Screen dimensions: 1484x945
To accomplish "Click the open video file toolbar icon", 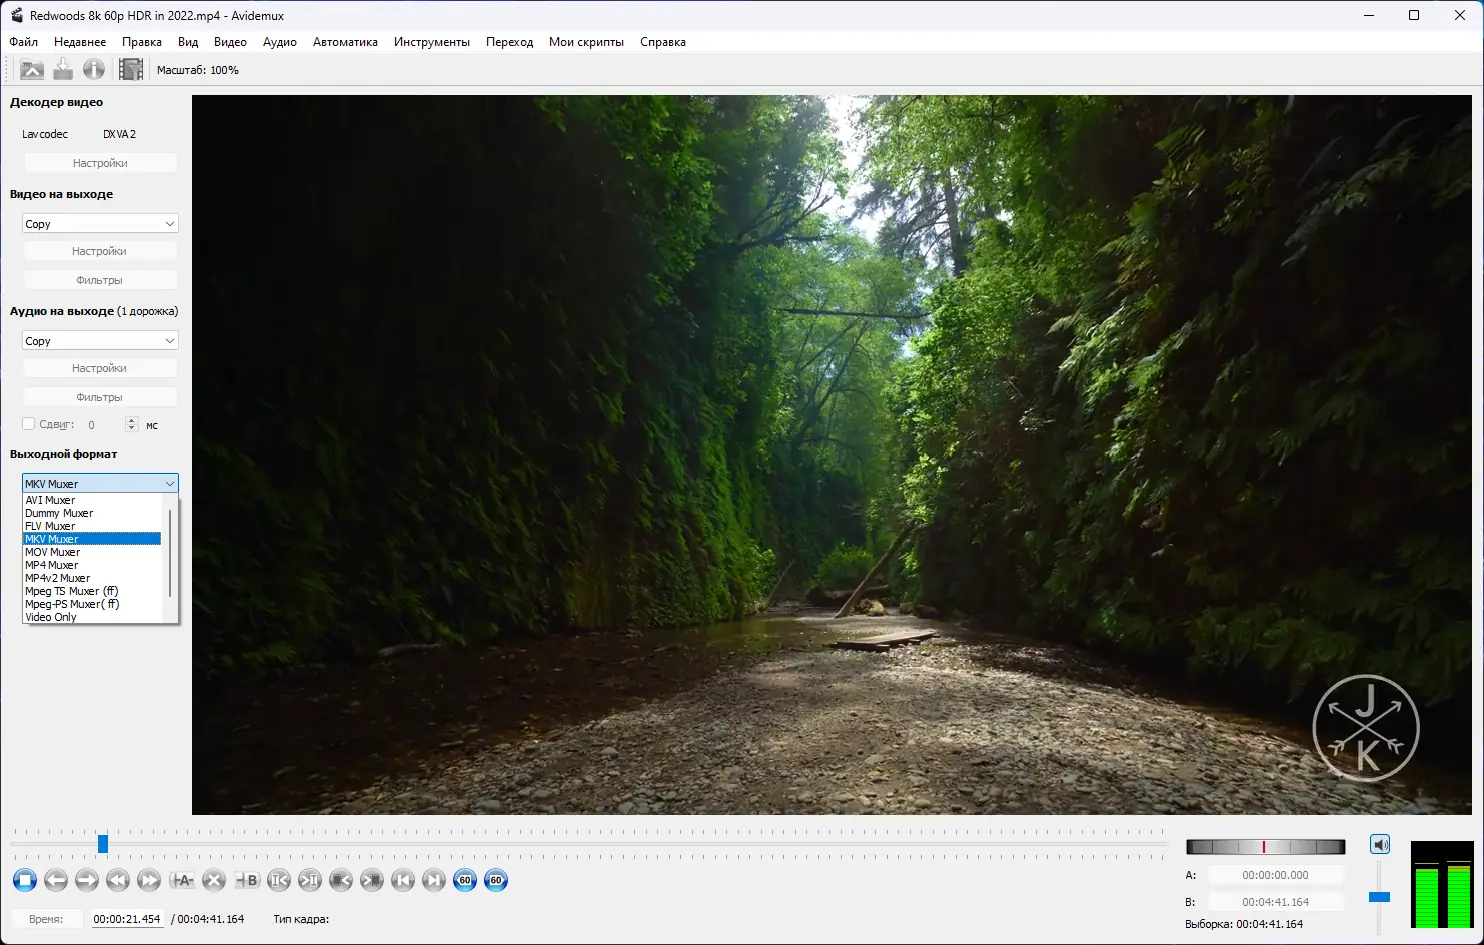I will [32, 69].
